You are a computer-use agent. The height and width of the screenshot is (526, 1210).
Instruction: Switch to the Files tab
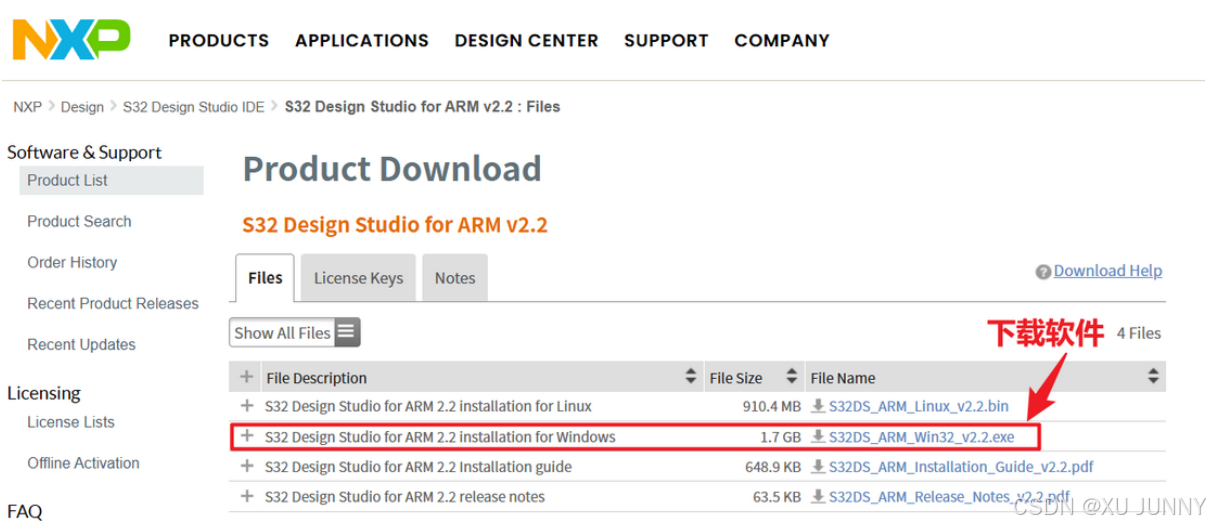pyautogui.click(x=265, y=278)
